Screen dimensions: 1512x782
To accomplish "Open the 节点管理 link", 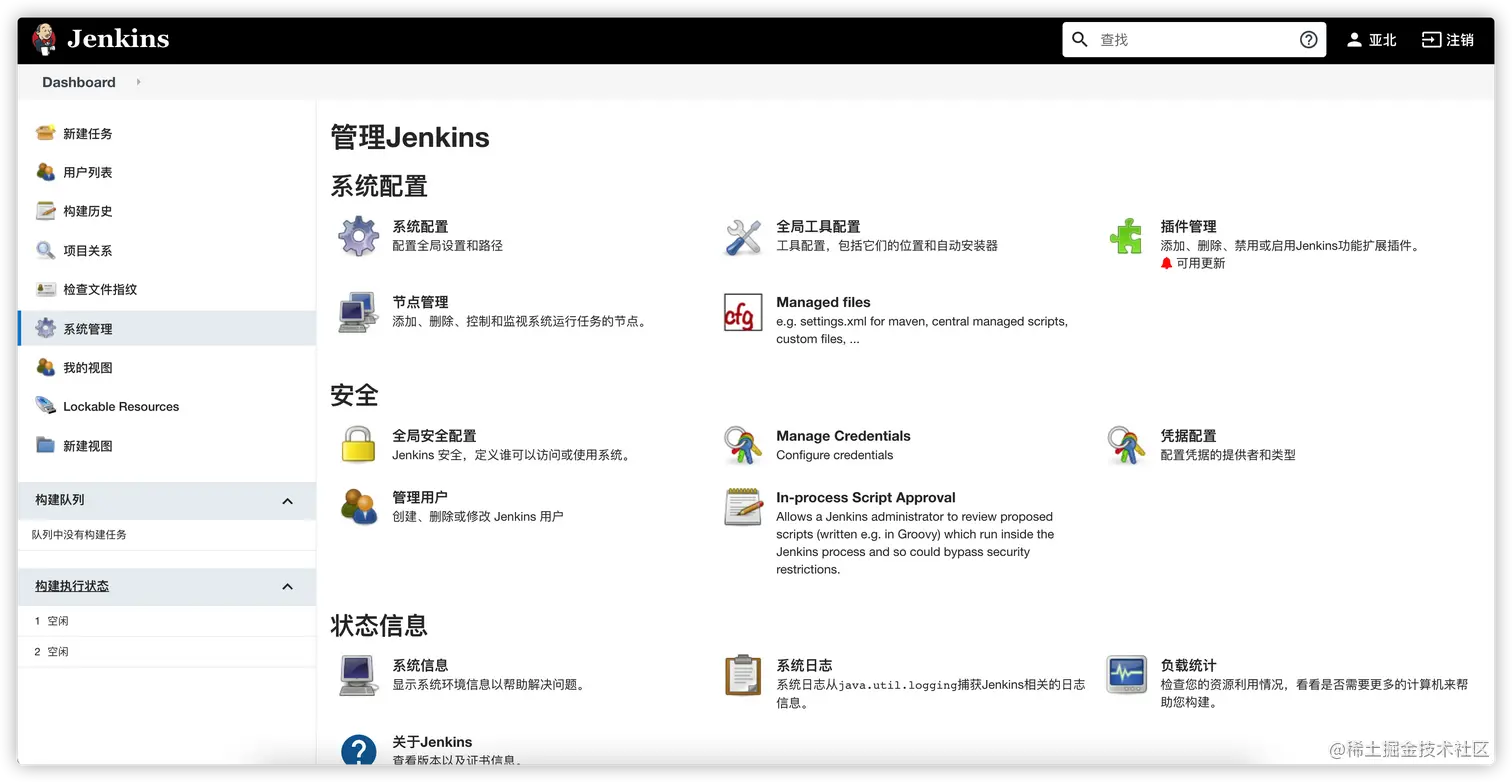I will click(420, 302).
